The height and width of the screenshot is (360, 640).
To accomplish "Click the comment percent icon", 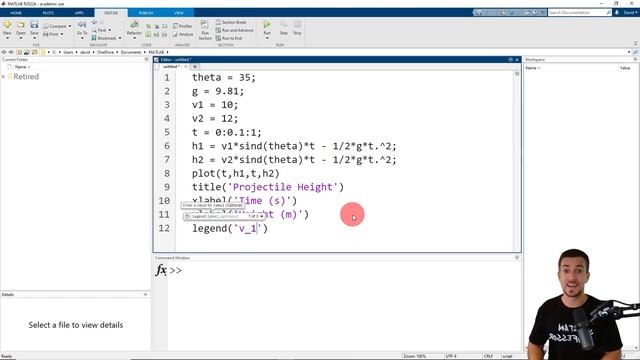I will pyautogui.click(x=148, y=26).
